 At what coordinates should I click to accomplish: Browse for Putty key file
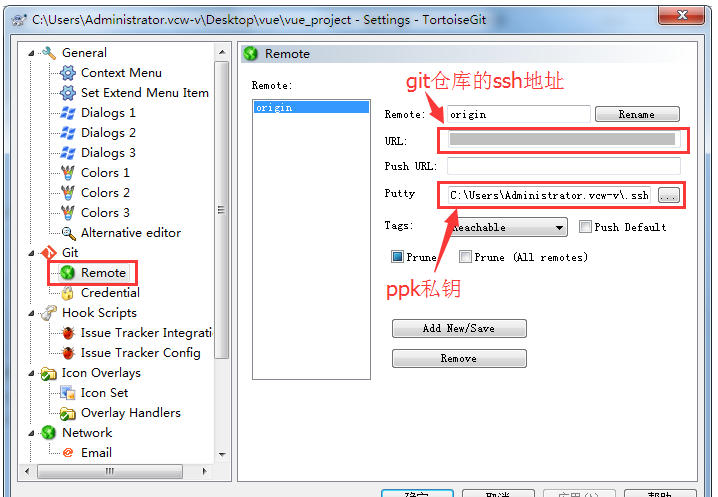click(669, 195)
